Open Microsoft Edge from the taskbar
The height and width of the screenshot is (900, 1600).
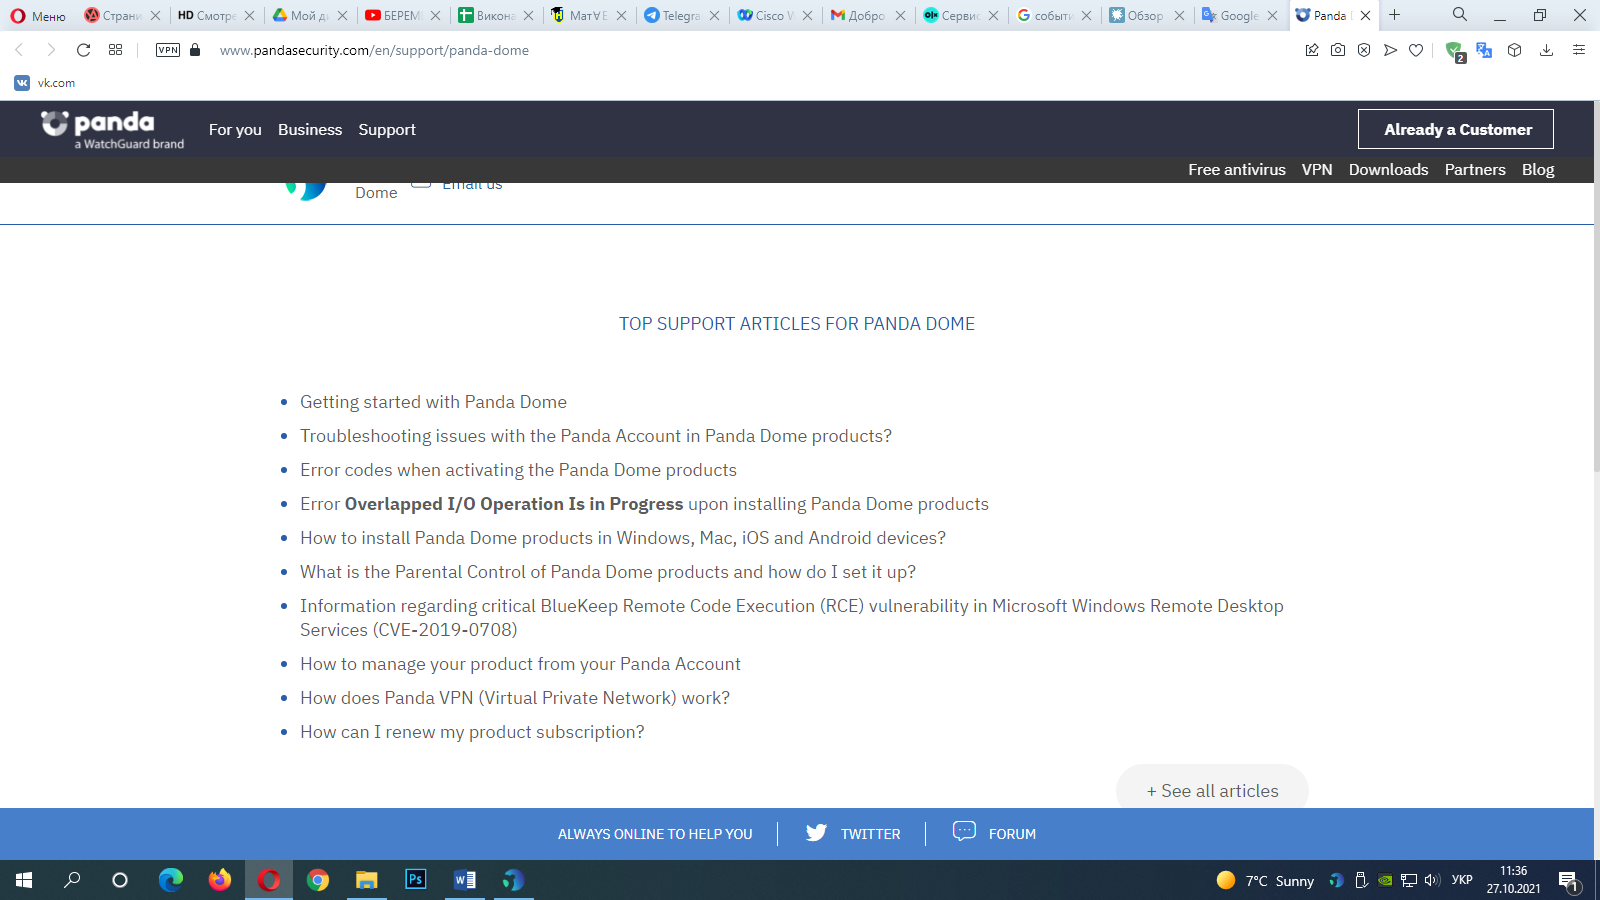171,880
